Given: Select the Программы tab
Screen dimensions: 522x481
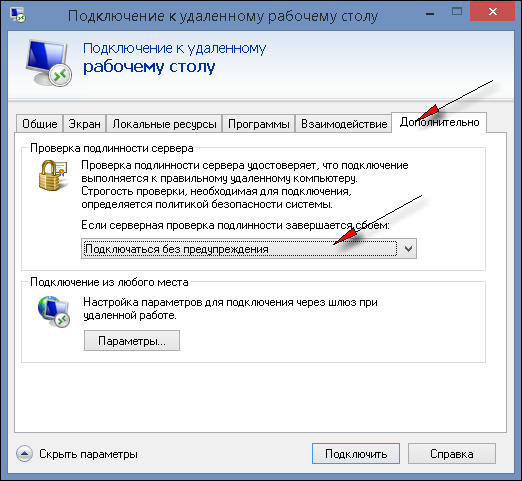Looking at the screenshot, I should coord(259,124).
